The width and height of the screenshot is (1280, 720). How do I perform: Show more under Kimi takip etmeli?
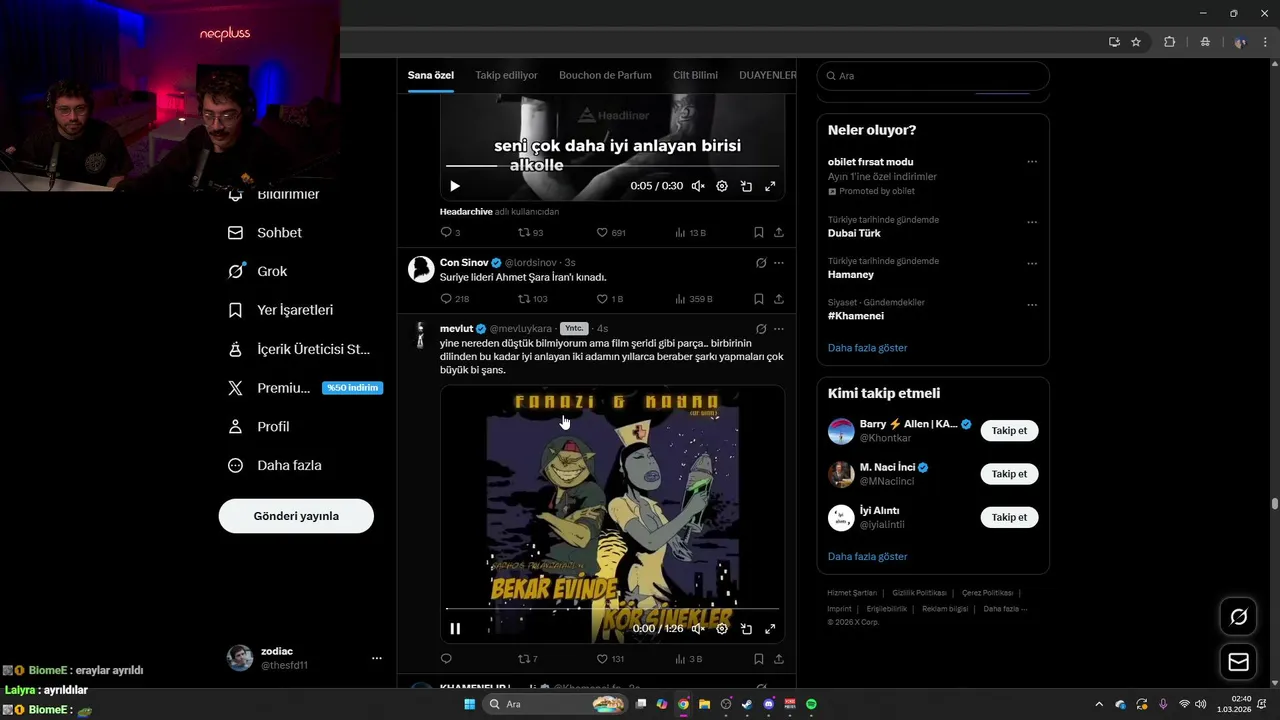[868, 556]
